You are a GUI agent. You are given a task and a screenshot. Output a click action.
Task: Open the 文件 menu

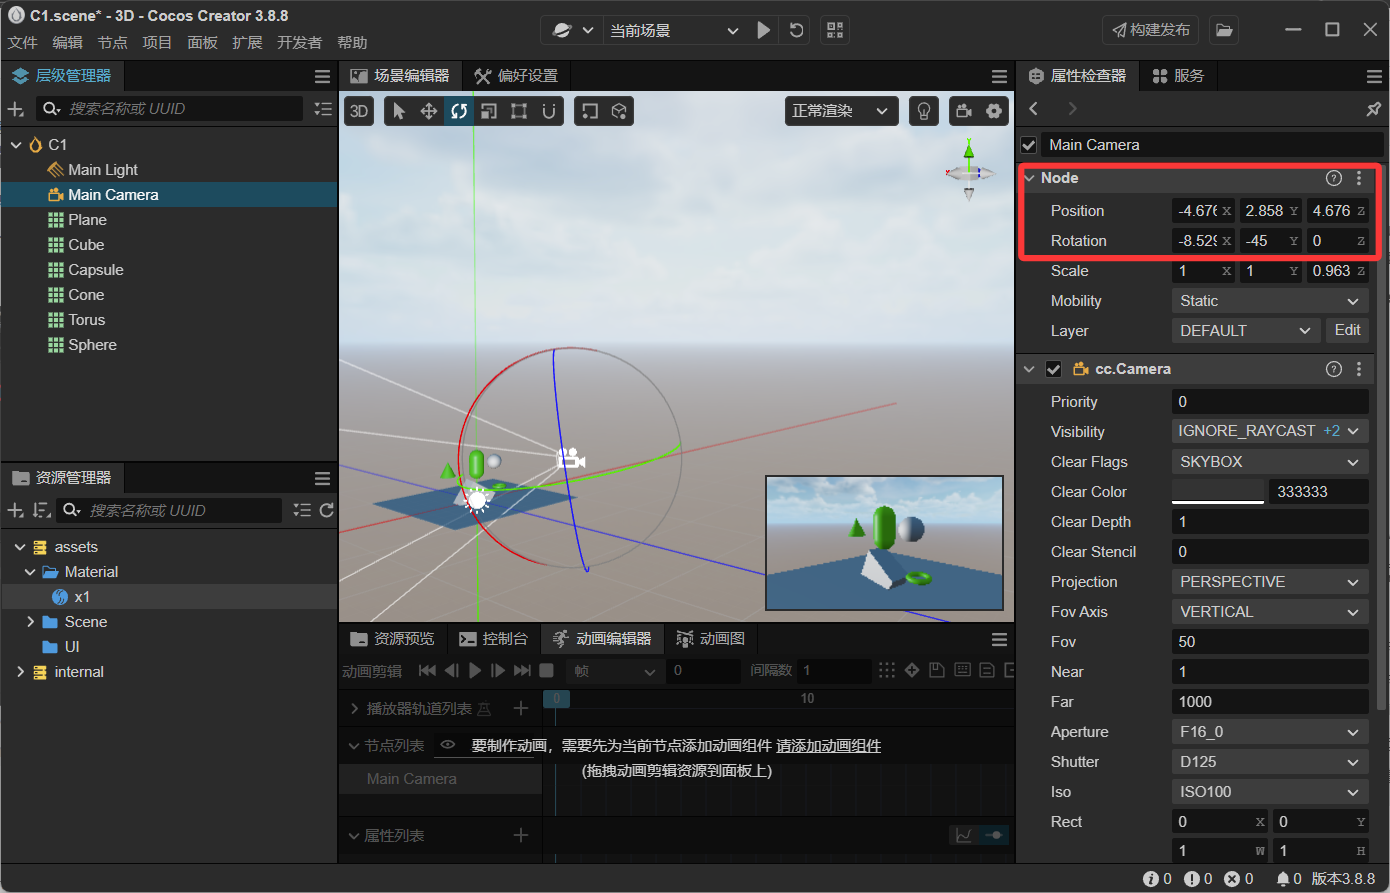coord(22,42)
